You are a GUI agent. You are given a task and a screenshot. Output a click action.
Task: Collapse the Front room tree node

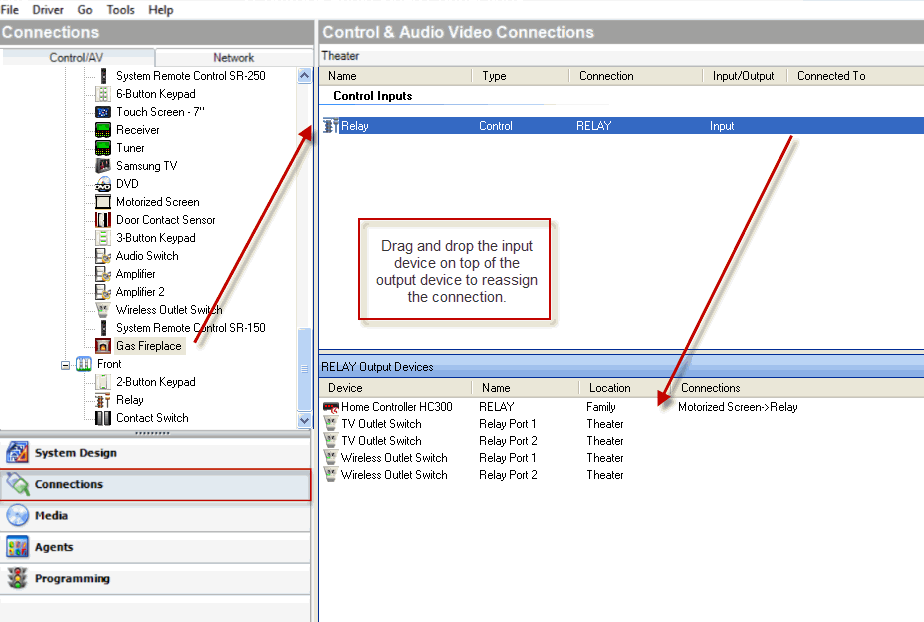65,365
